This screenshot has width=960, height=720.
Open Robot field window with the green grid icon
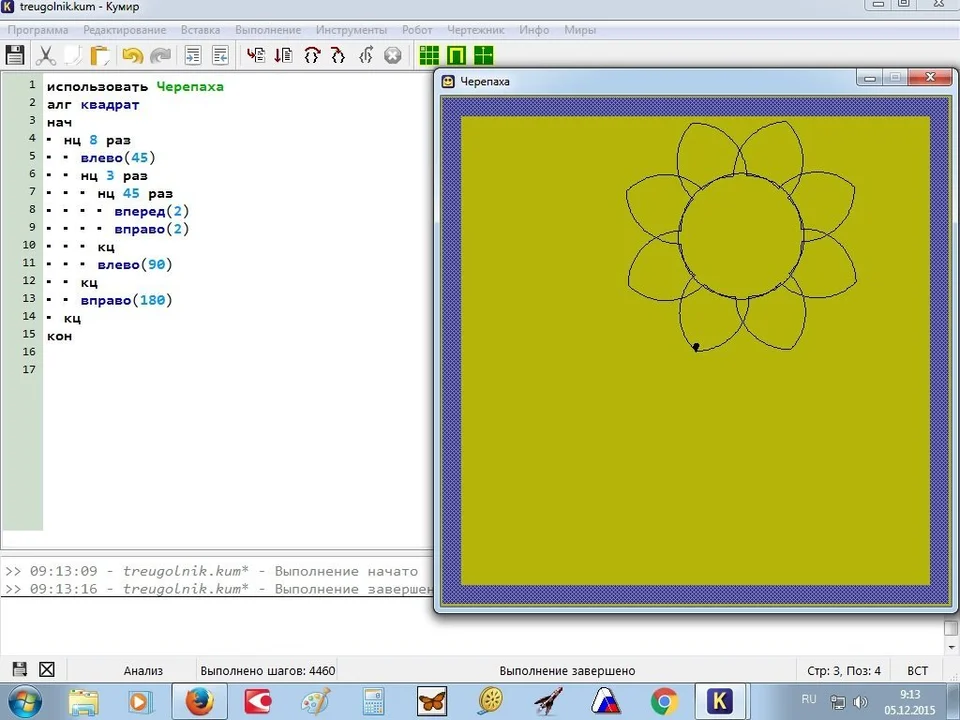click(x=429, y=56)
